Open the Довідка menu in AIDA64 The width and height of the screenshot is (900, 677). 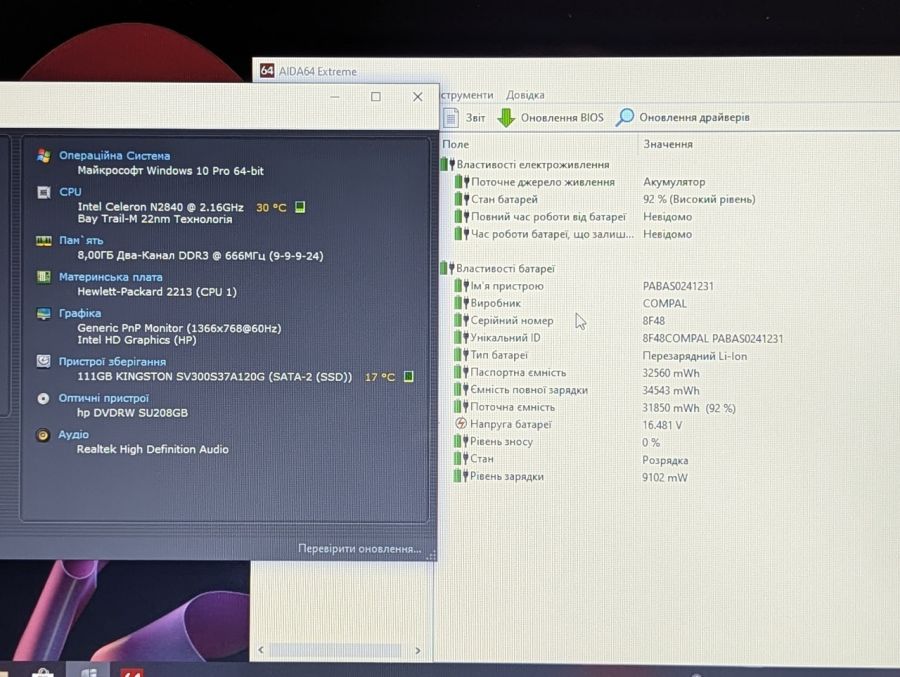[525, 95]
